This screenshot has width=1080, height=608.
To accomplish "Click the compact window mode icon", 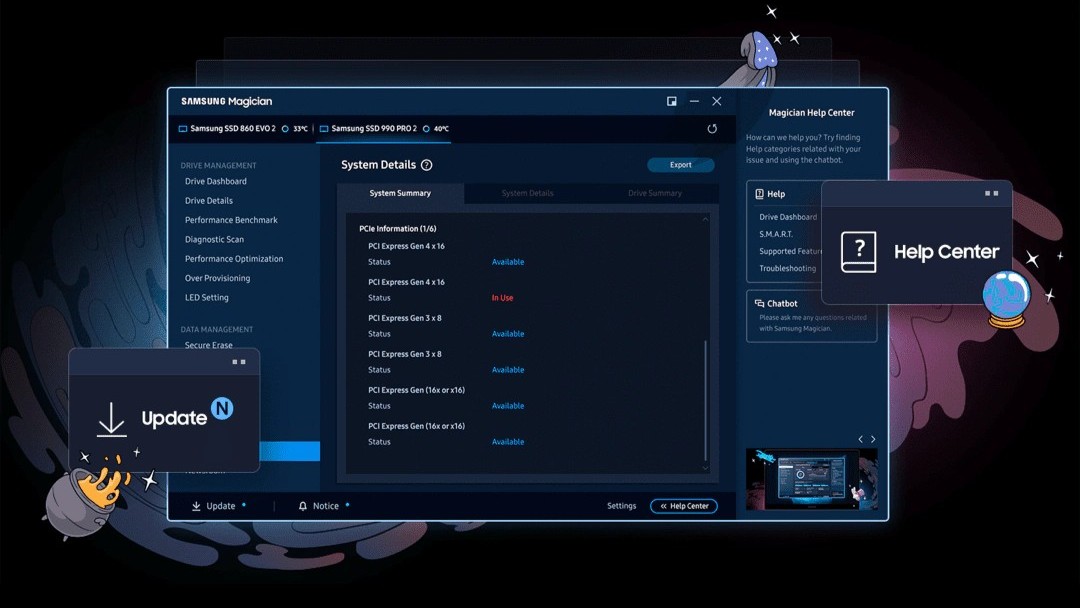I will (672, 101).
